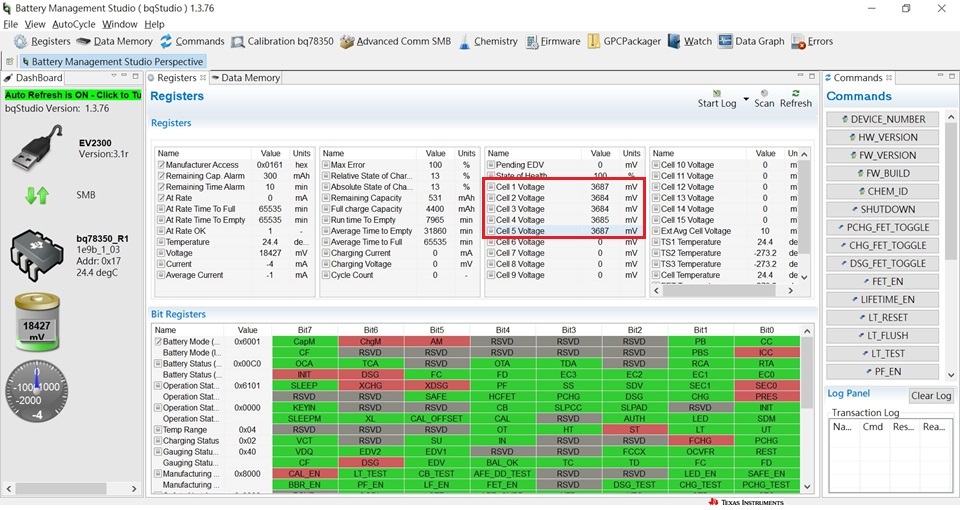The height and width of the screenshot is (510, 960).
Task: Open the File menu
Action: click(10, 24)
